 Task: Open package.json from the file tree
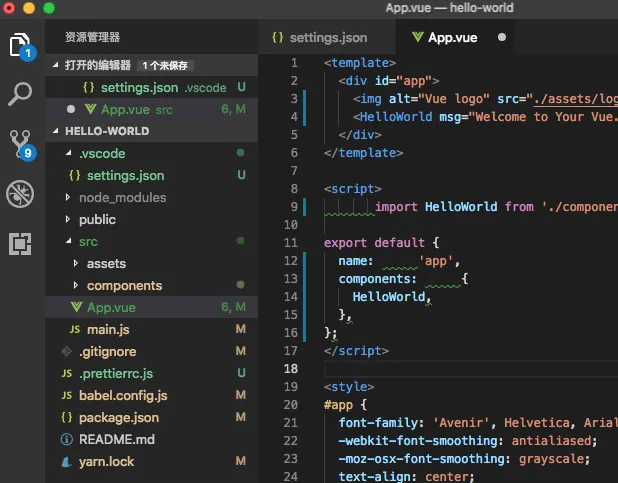[x=118, y=417]
